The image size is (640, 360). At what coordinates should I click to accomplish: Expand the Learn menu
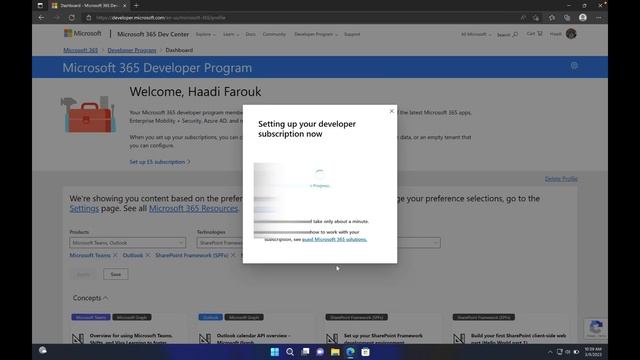tap(231, 34)
